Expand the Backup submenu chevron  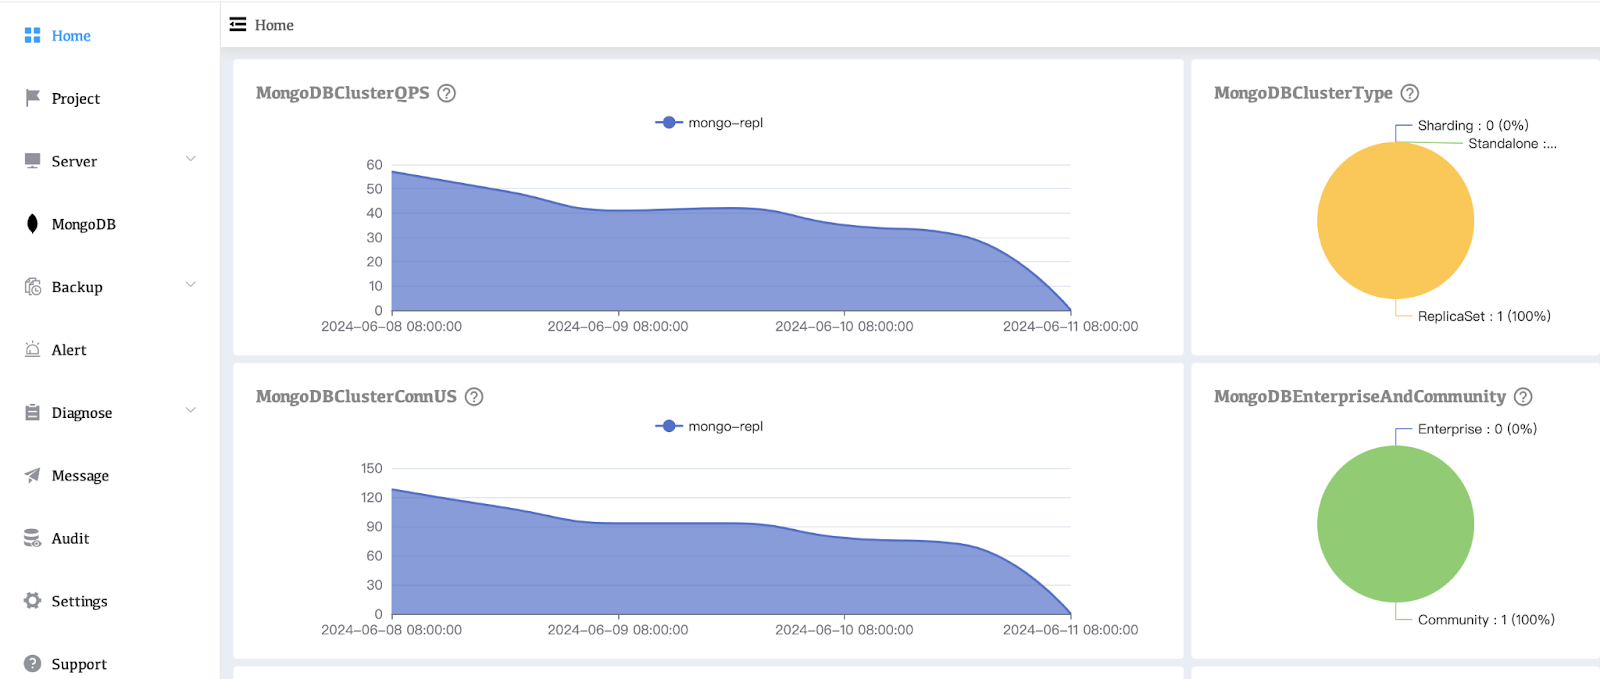[191, 286]
